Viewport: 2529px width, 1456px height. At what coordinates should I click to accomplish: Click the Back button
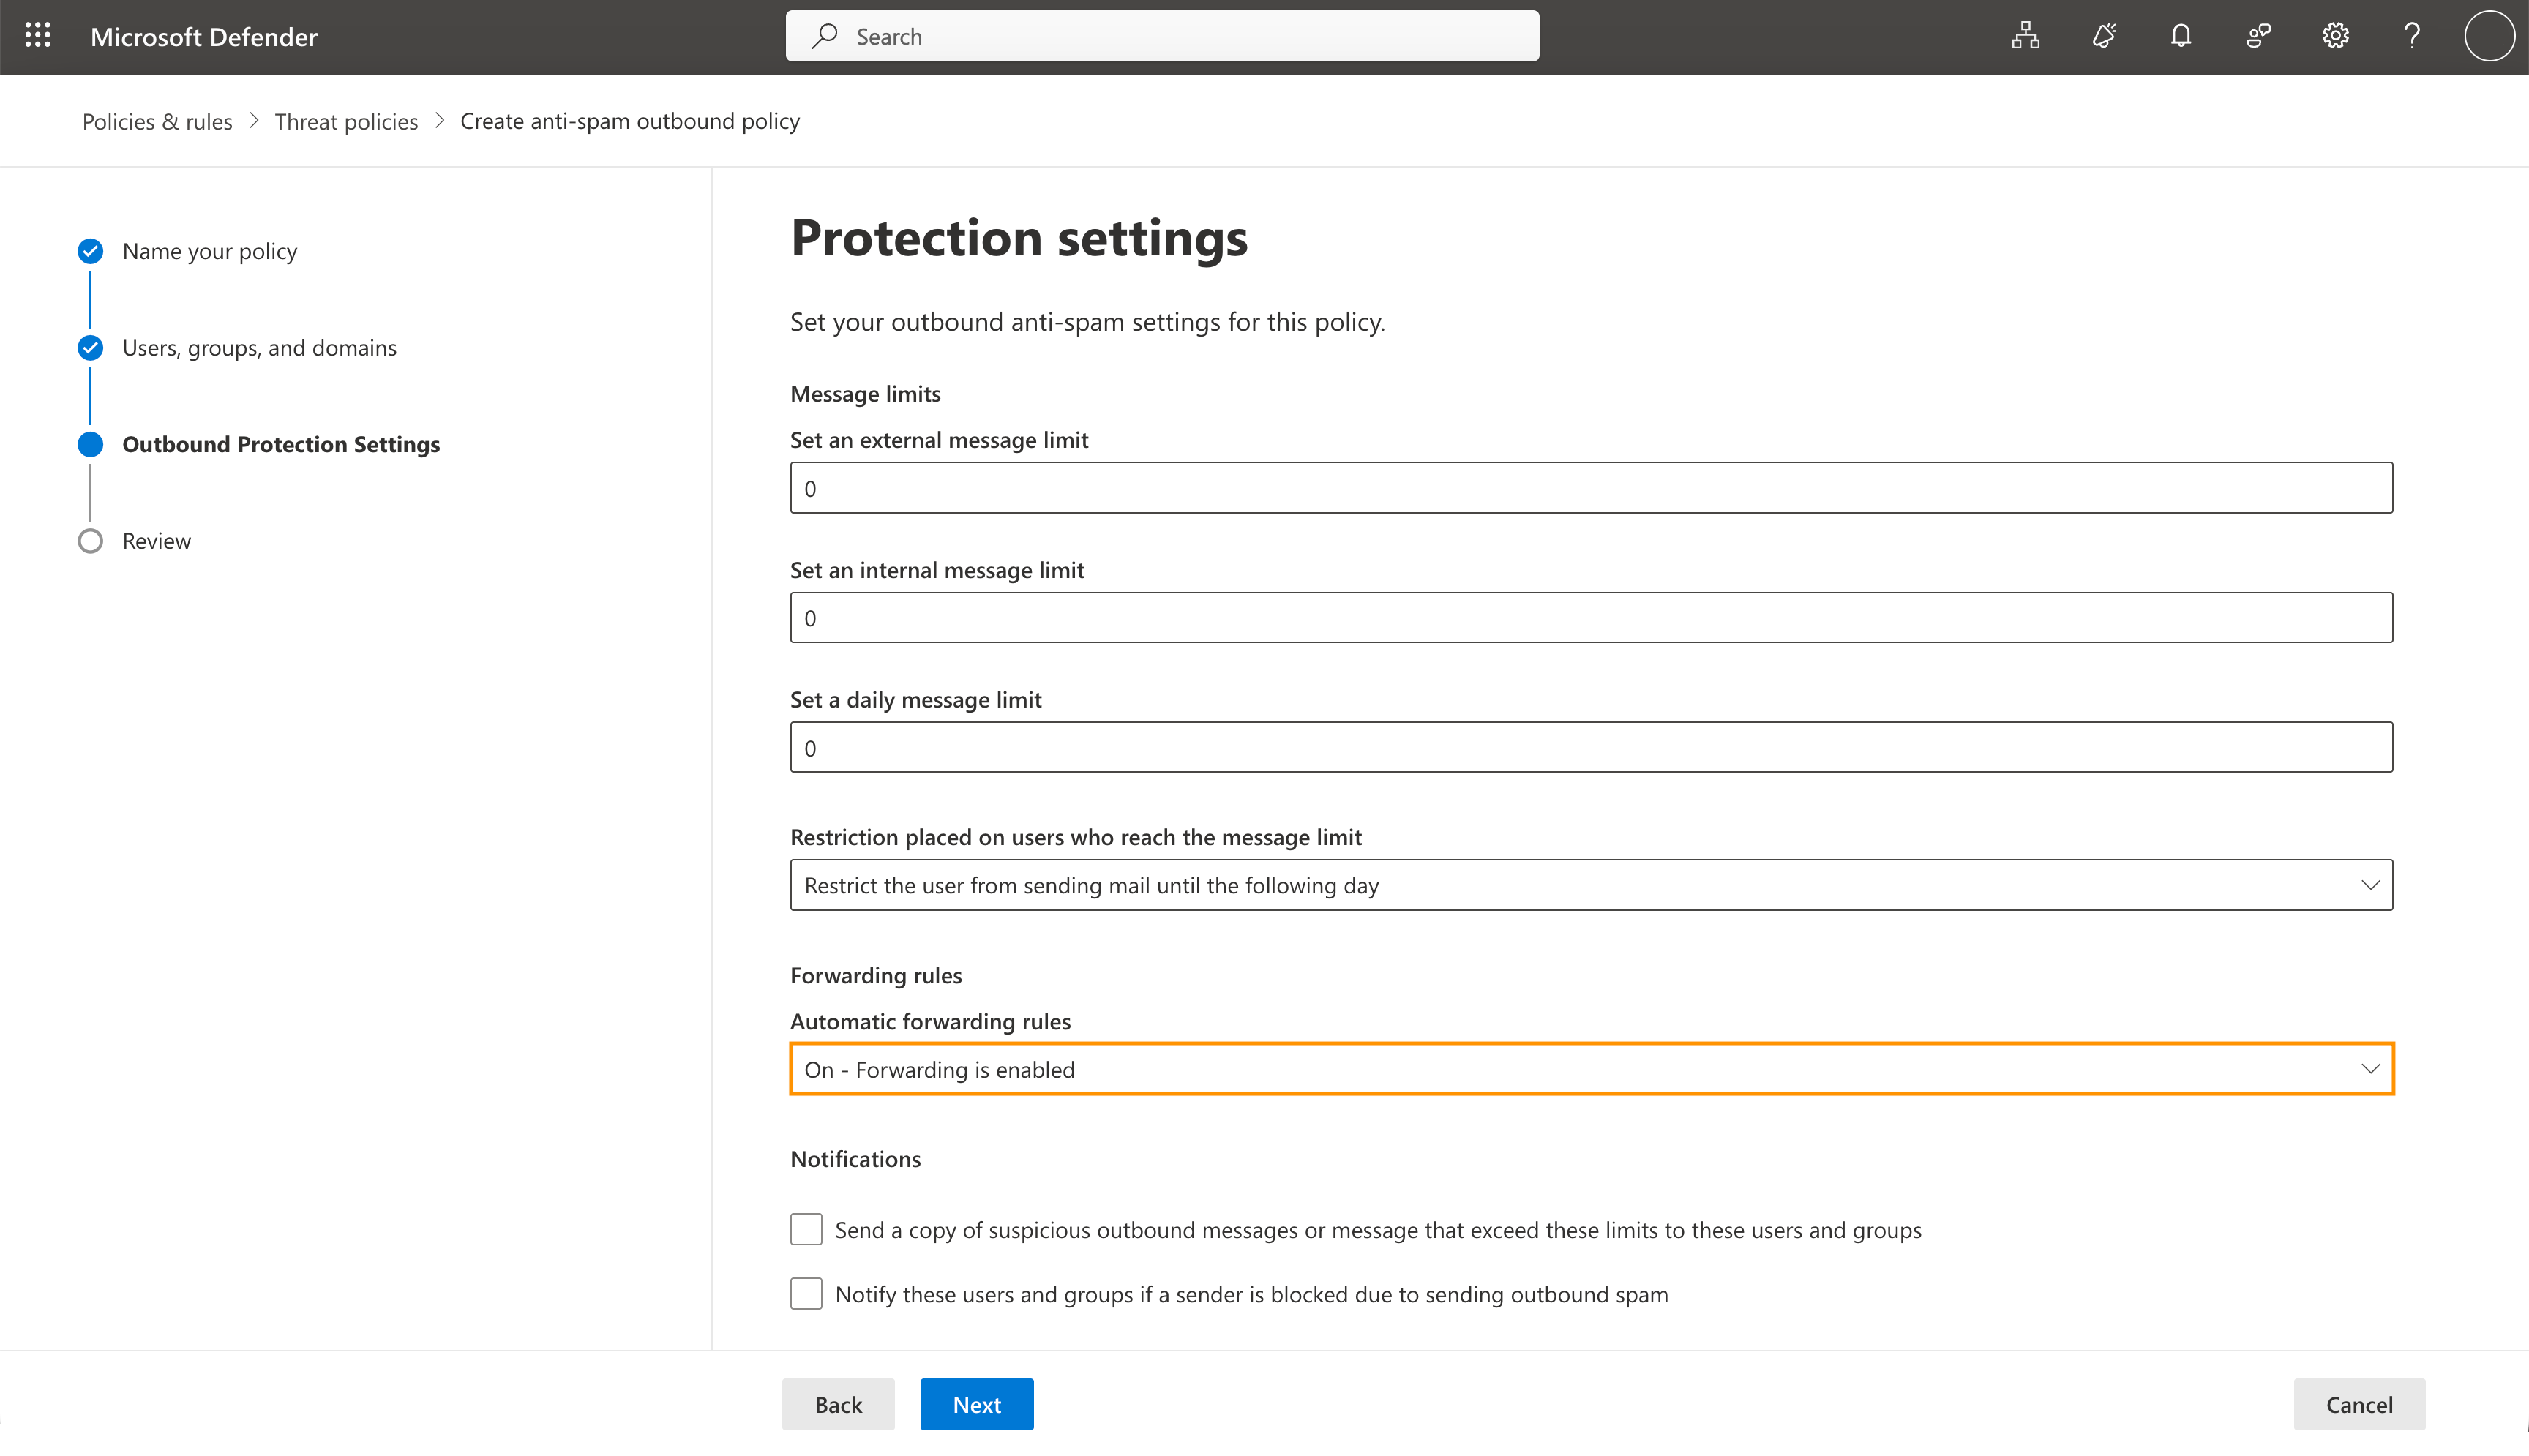click(x=838, y=1404)
